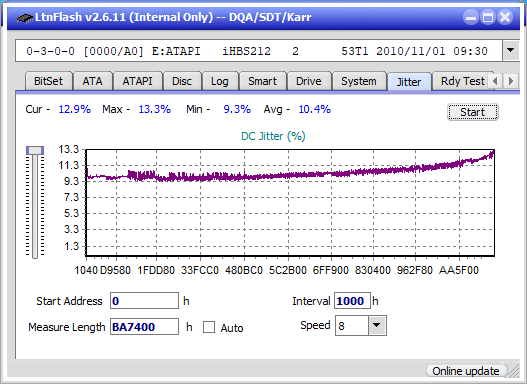The width and height of the screenshot is (527, 384).
Task: Click the Avg value 10.4%
Action: (315, 109)
